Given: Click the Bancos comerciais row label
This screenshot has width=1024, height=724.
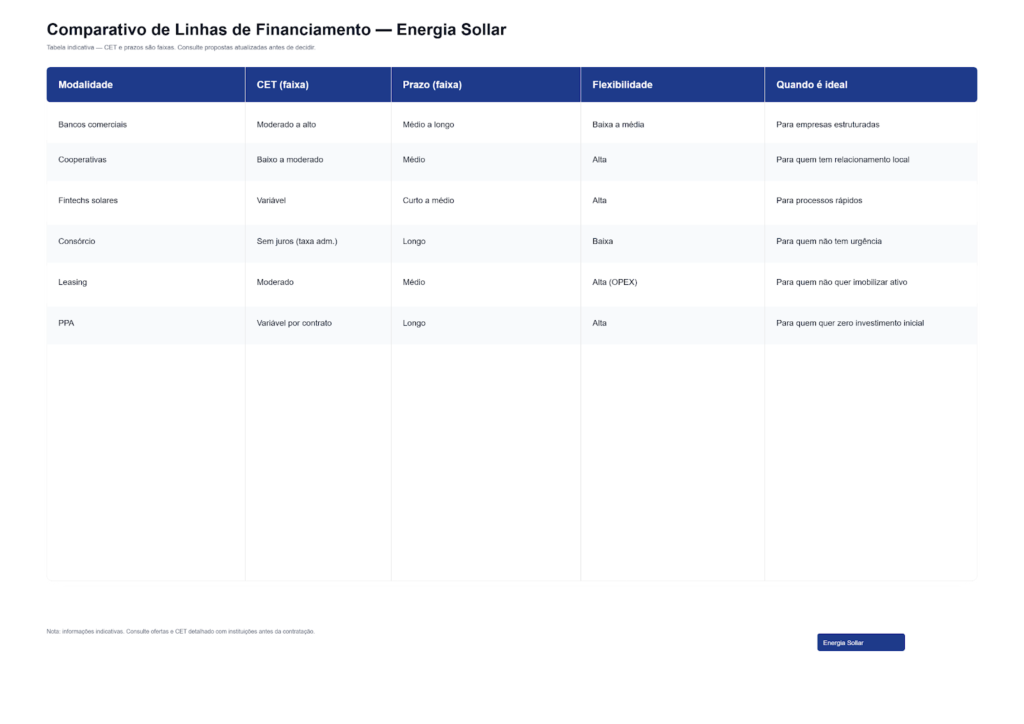Looking at the screenshot, I should [x=93, y=124].
